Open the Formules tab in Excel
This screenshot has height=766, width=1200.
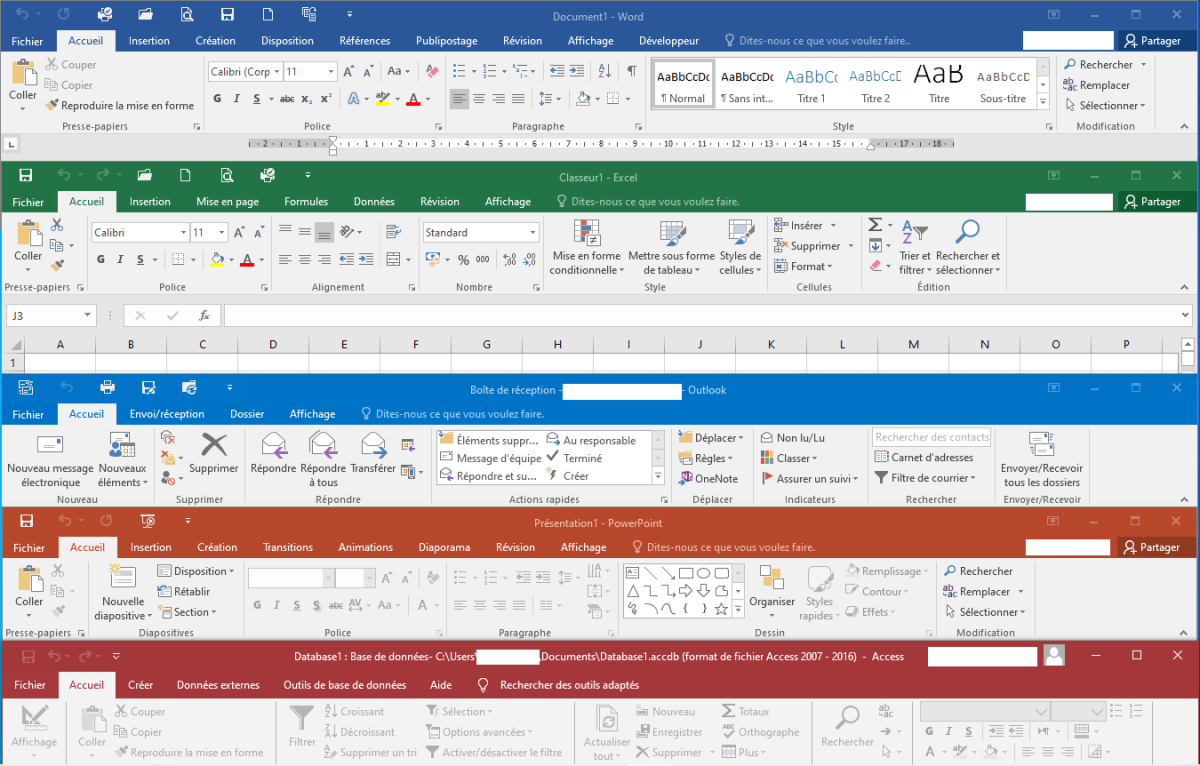[306, 201]
